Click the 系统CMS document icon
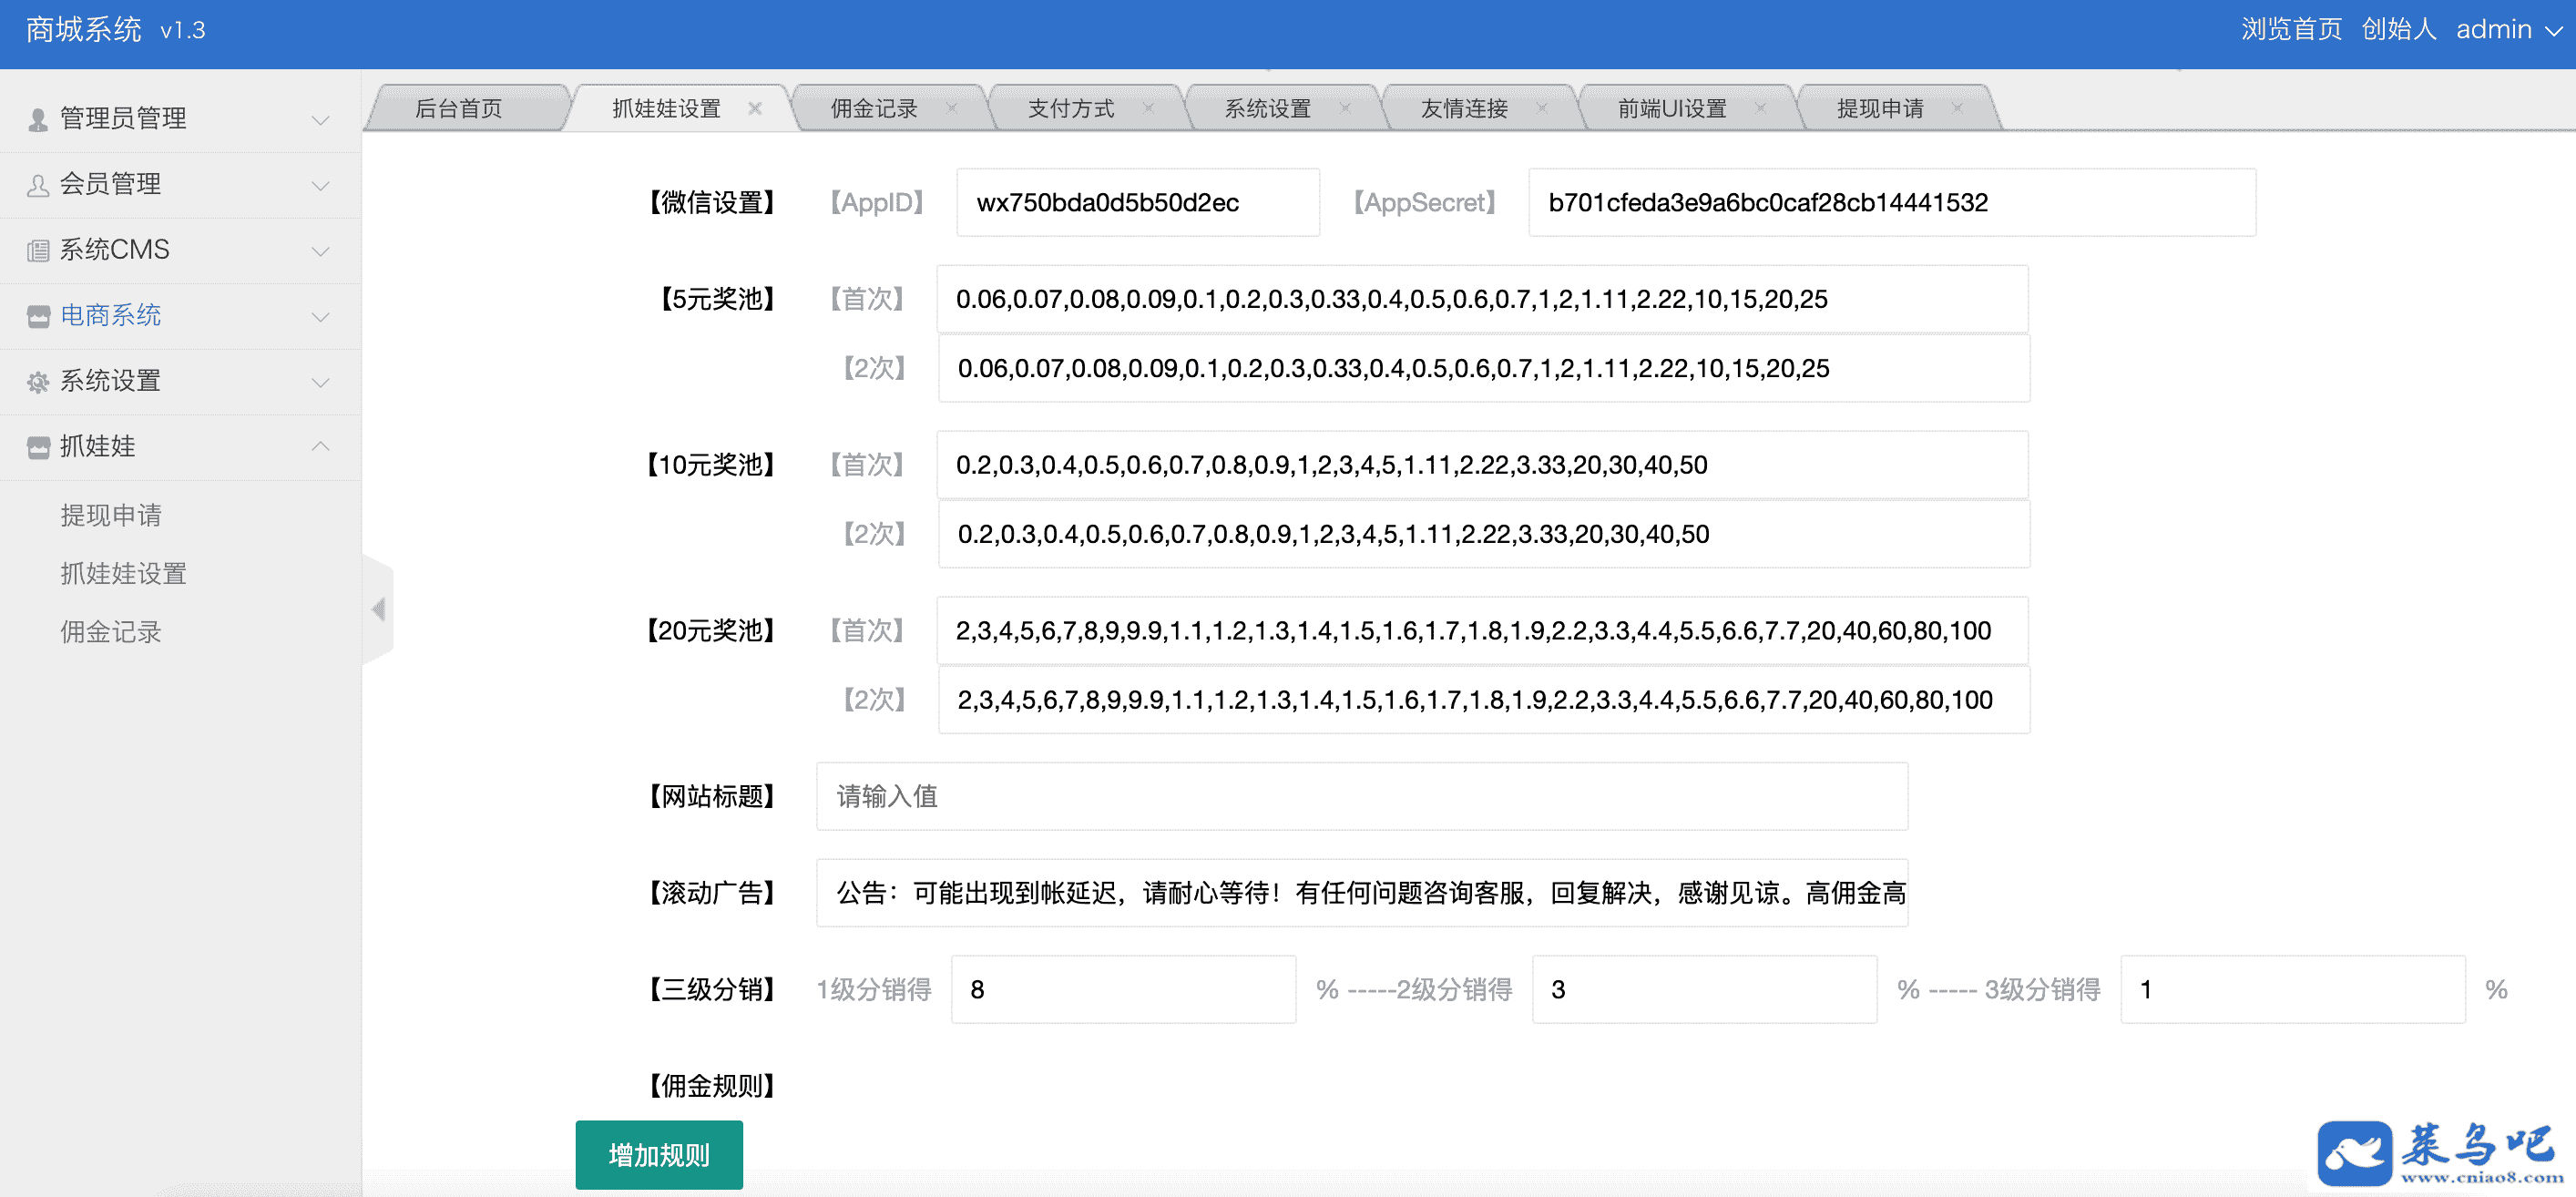This screenshot has height=1197, width=2576. coord(38,251)
